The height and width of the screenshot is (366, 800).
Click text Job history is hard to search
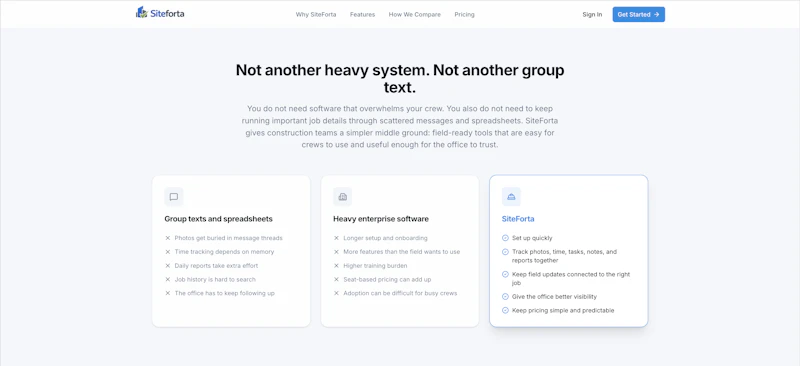coord(215,279)
